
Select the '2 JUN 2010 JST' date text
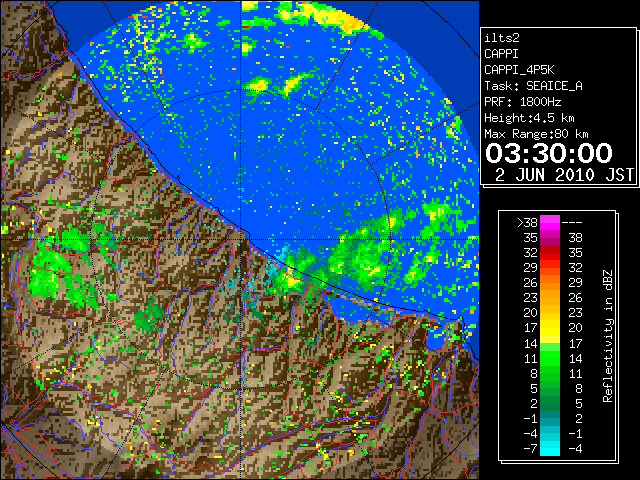coord(564,175)
